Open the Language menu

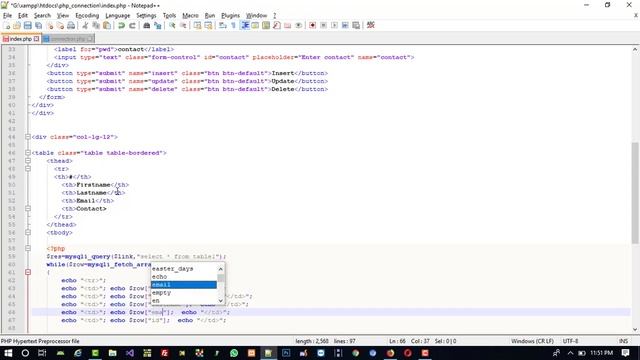coord(118,16)
